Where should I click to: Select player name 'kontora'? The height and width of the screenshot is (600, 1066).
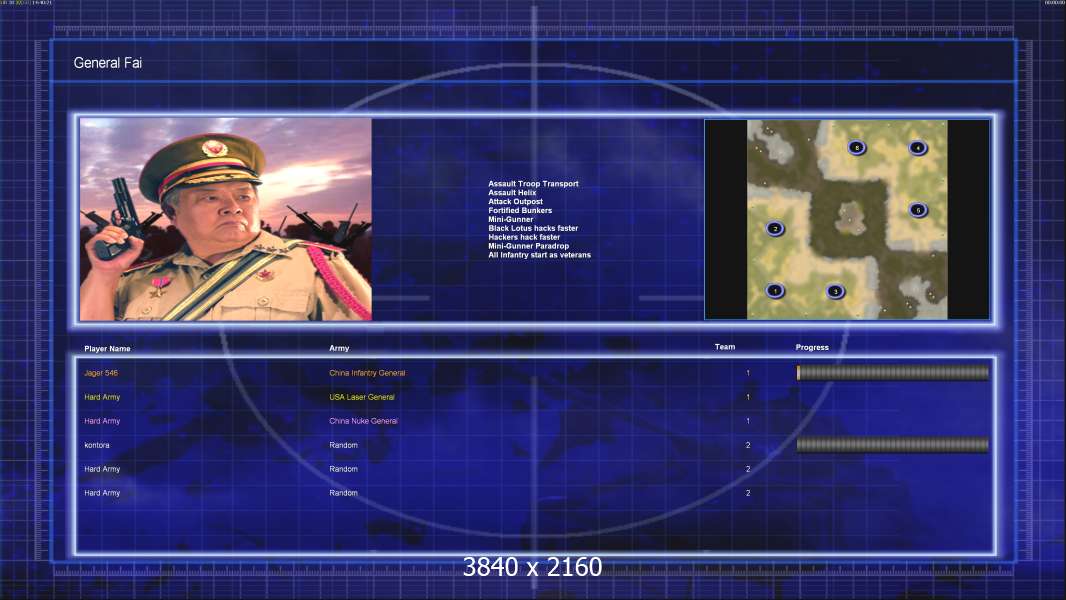tap(97, 445)
